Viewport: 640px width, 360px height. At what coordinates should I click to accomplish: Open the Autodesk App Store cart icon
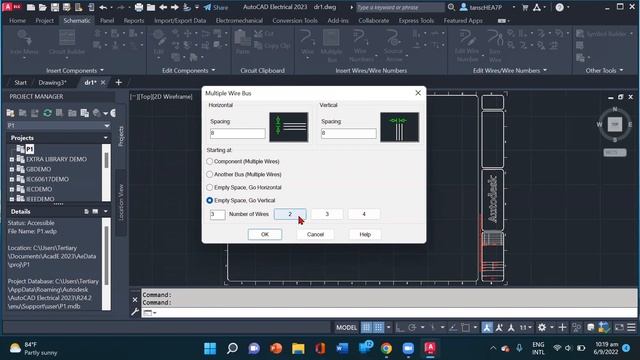(x=525, y=7)
